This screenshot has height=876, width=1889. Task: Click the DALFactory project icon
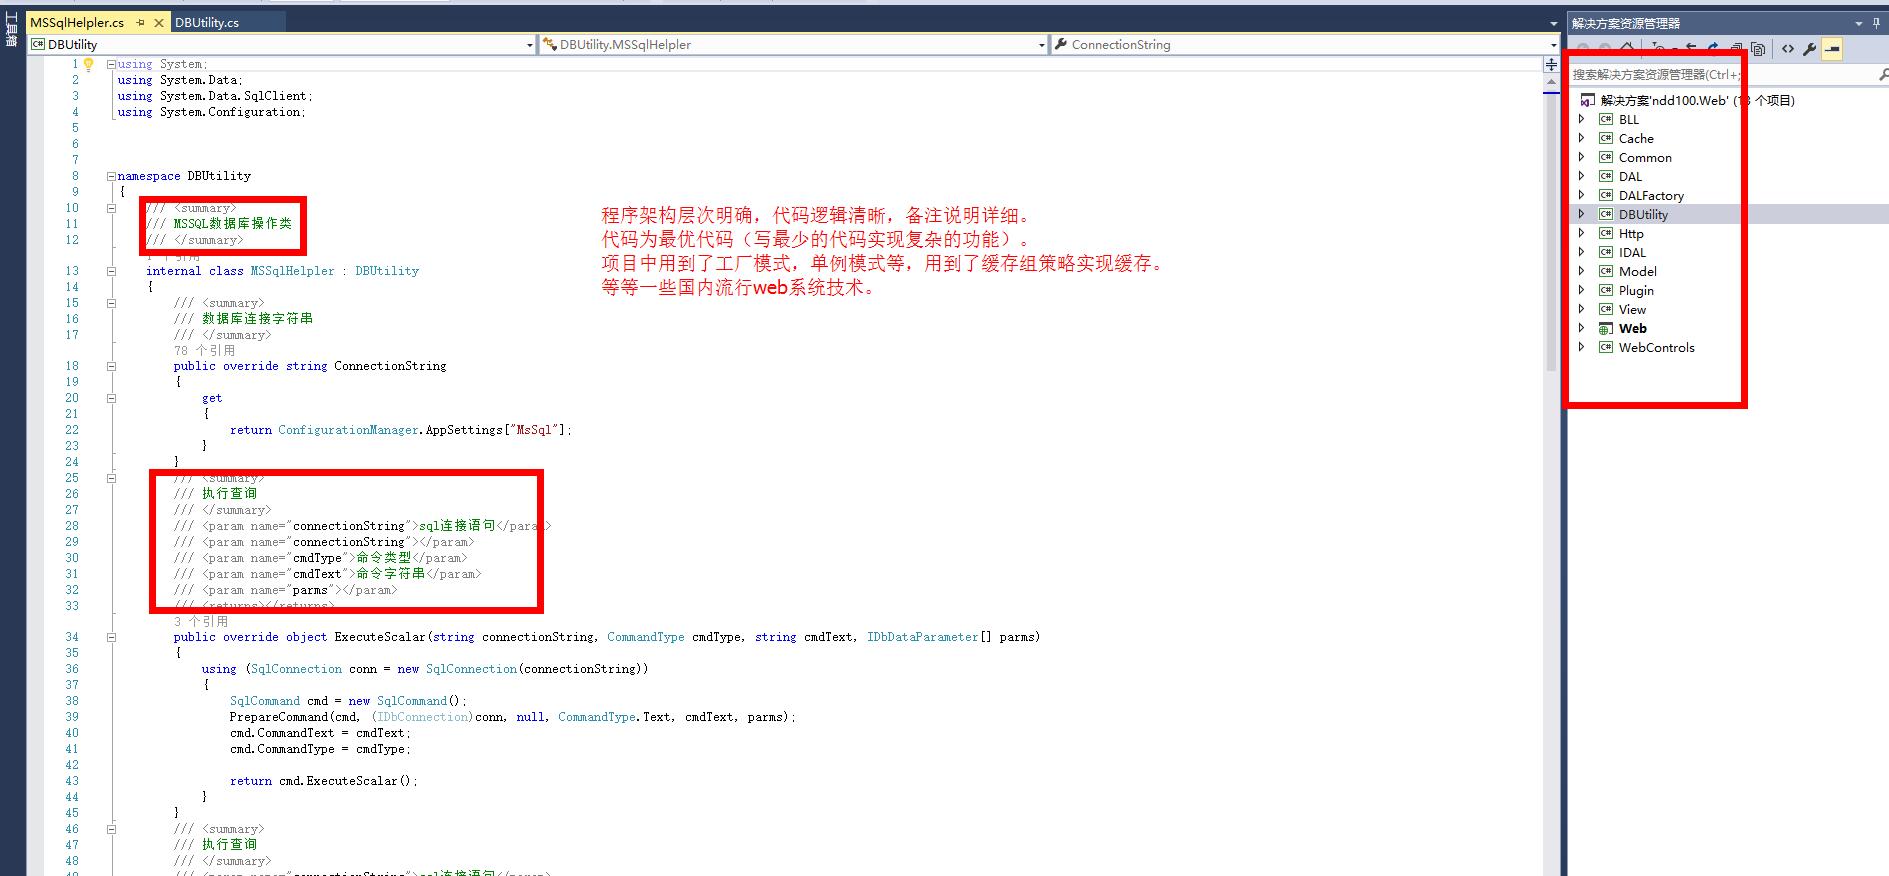point(1606,195)
